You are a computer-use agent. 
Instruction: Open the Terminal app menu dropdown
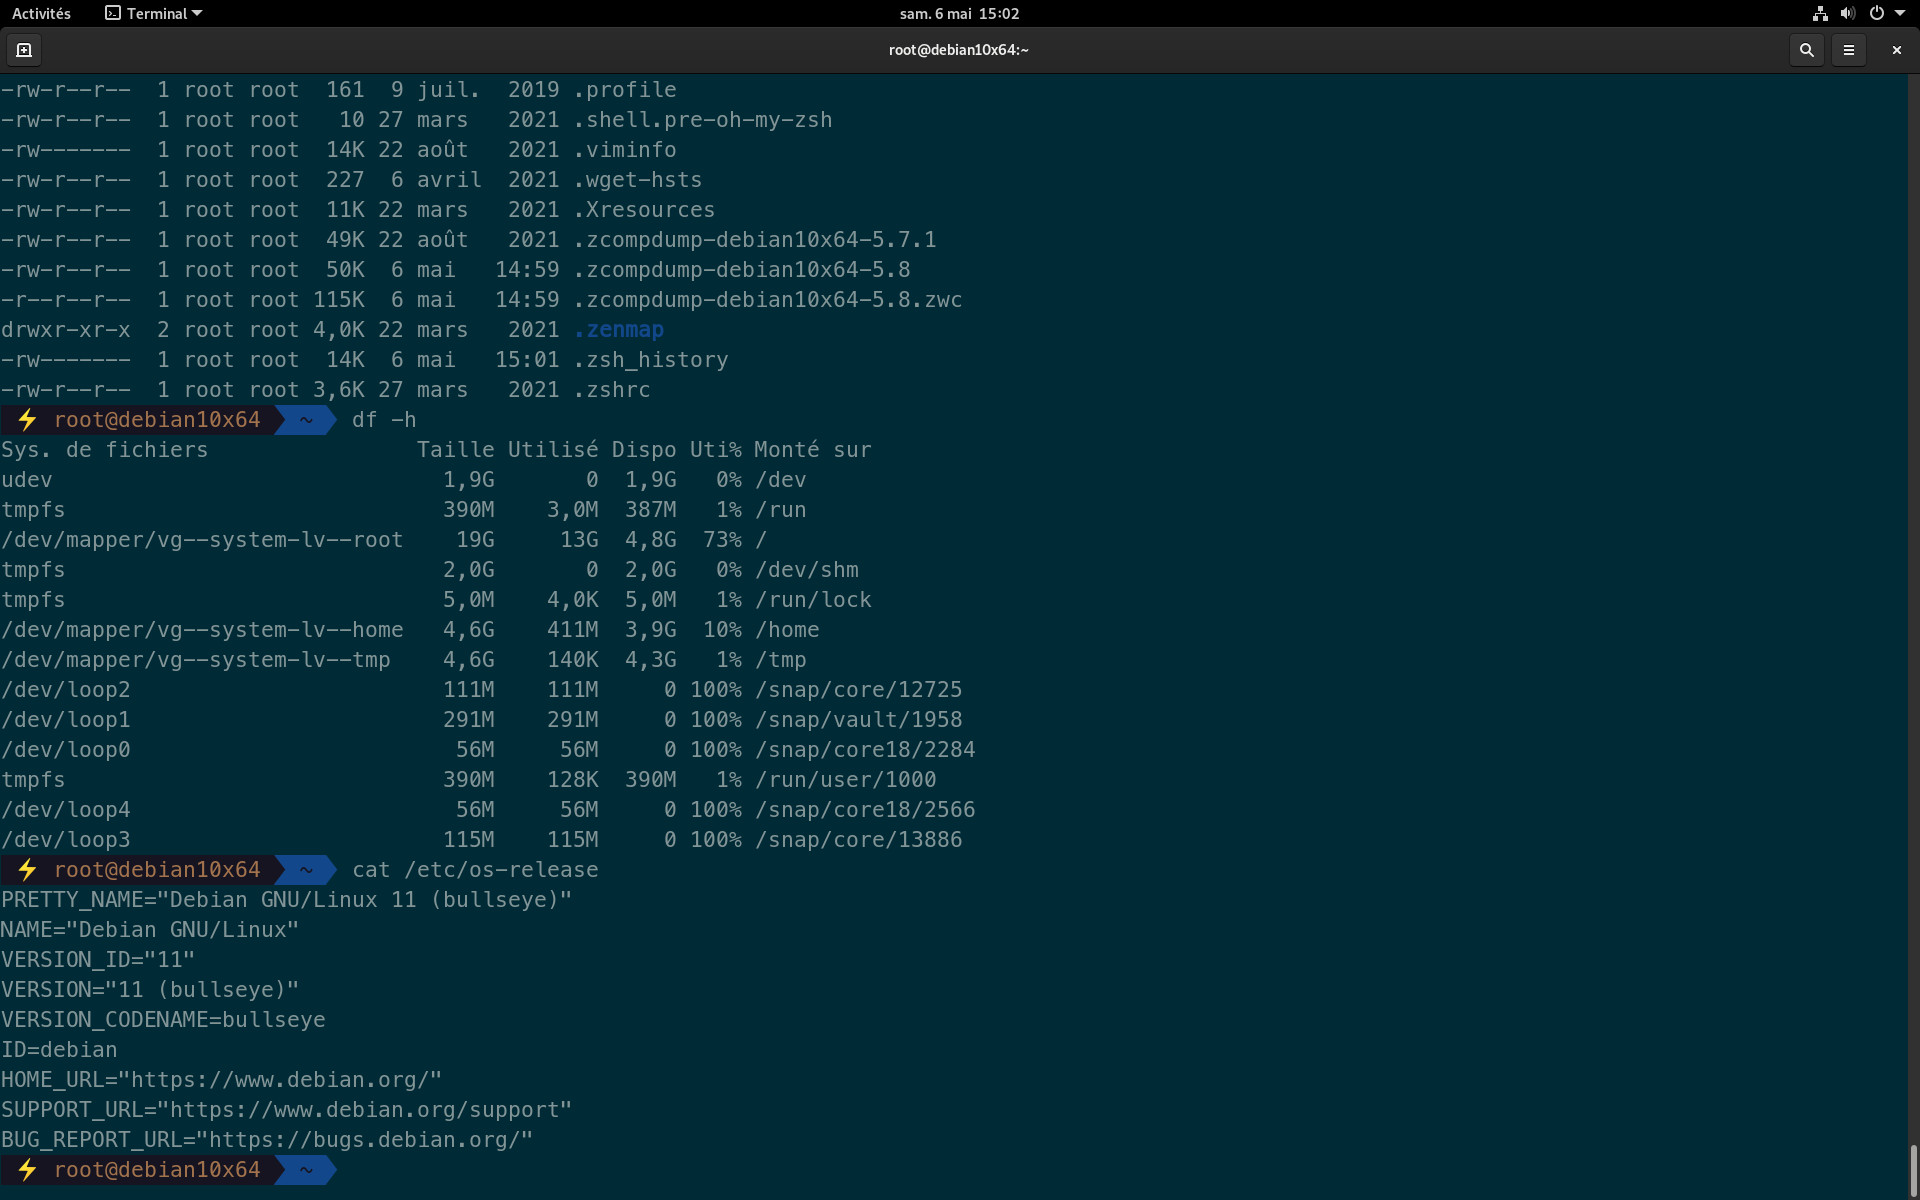pyautogui.click(x=154, y=14)
